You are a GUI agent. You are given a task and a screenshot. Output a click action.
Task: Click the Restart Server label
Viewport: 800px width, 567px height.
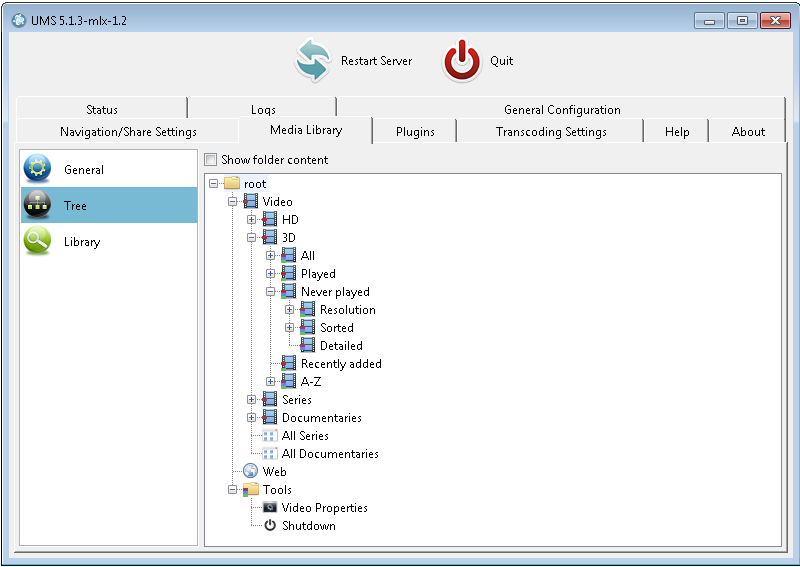(376, 61)
